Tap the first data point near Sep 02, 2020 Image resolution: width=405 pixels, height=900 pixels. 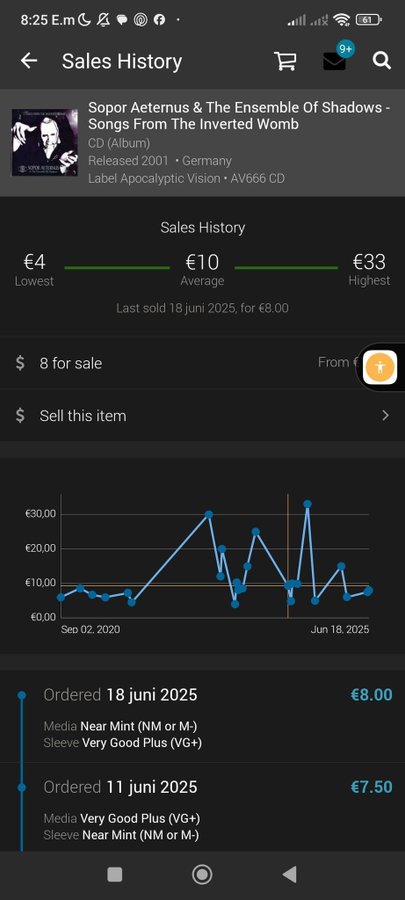[61, 598]
